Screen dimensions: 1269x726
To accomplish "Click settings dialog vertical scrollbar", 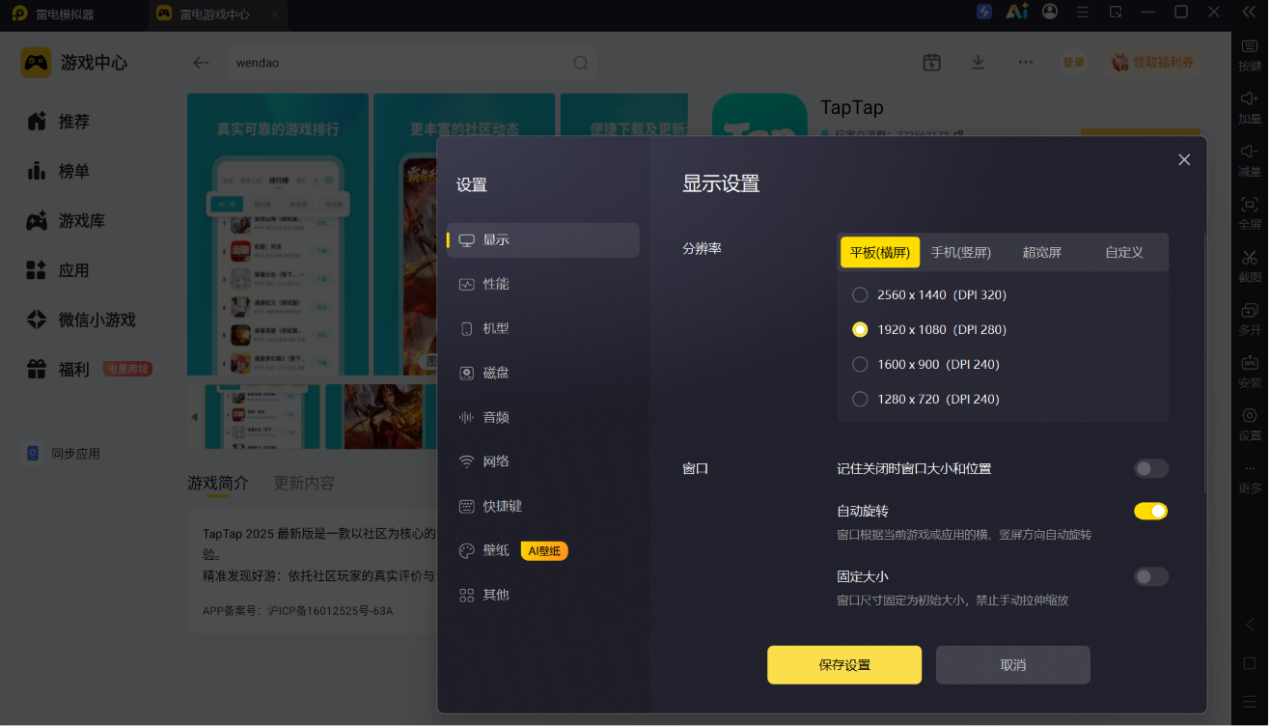I will click(x=1204, y=365).
